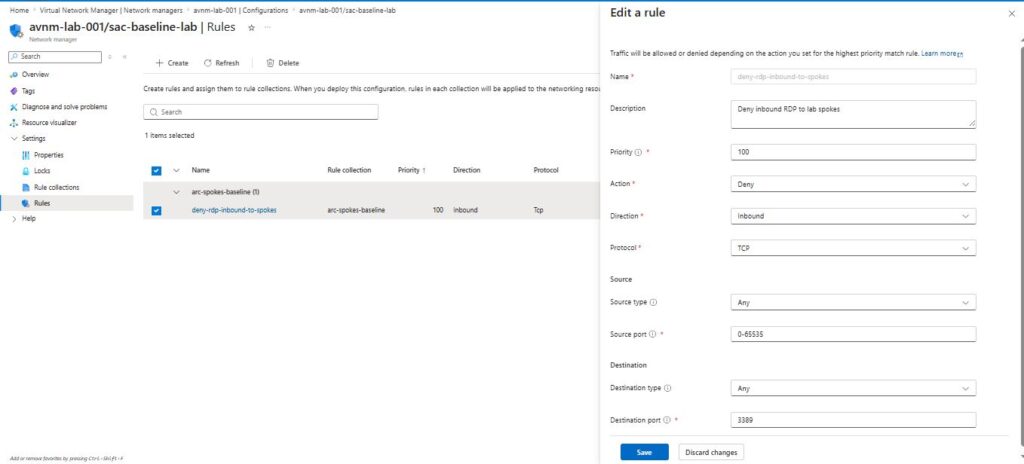
Task: Focus the sidebar Search box
Action: [56, 57]
